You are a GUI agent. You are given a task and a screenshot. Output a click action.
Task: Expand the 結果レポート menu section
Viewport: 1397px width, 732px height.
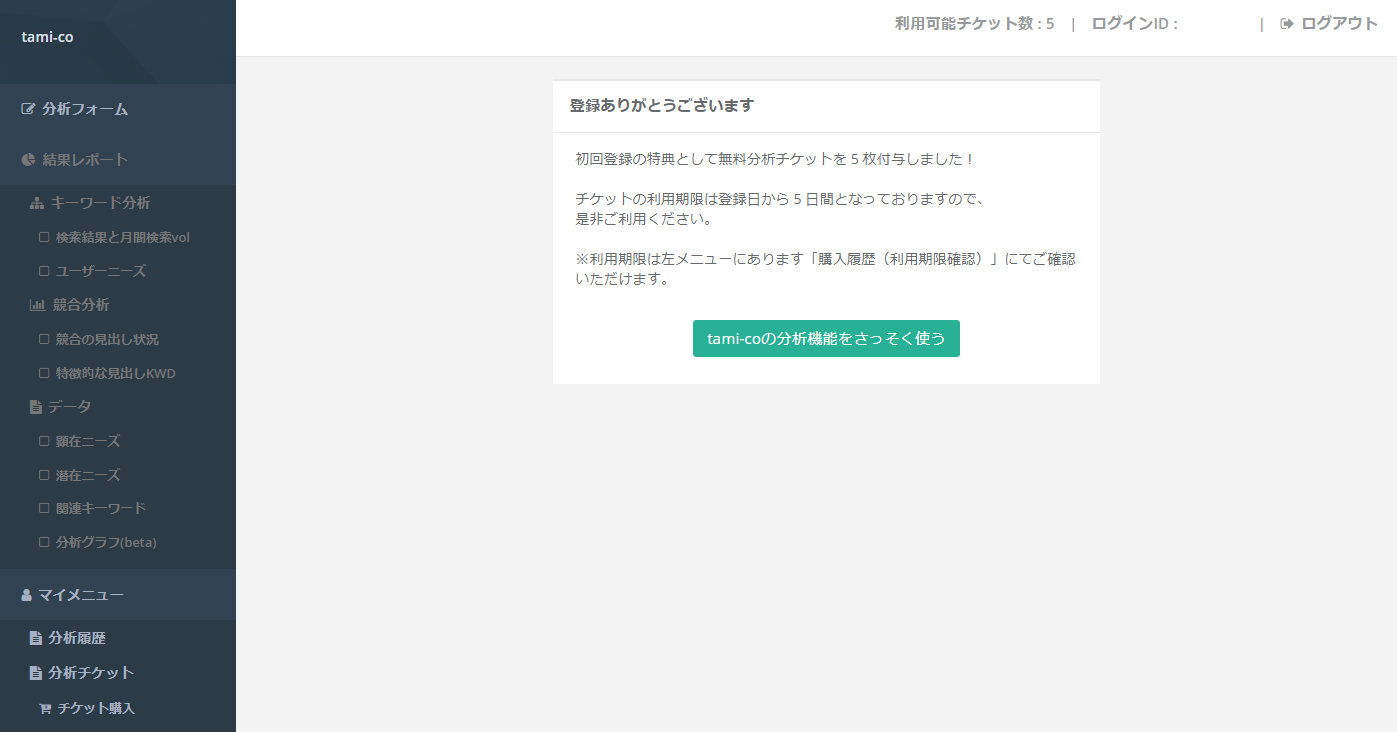coord(85,160)
